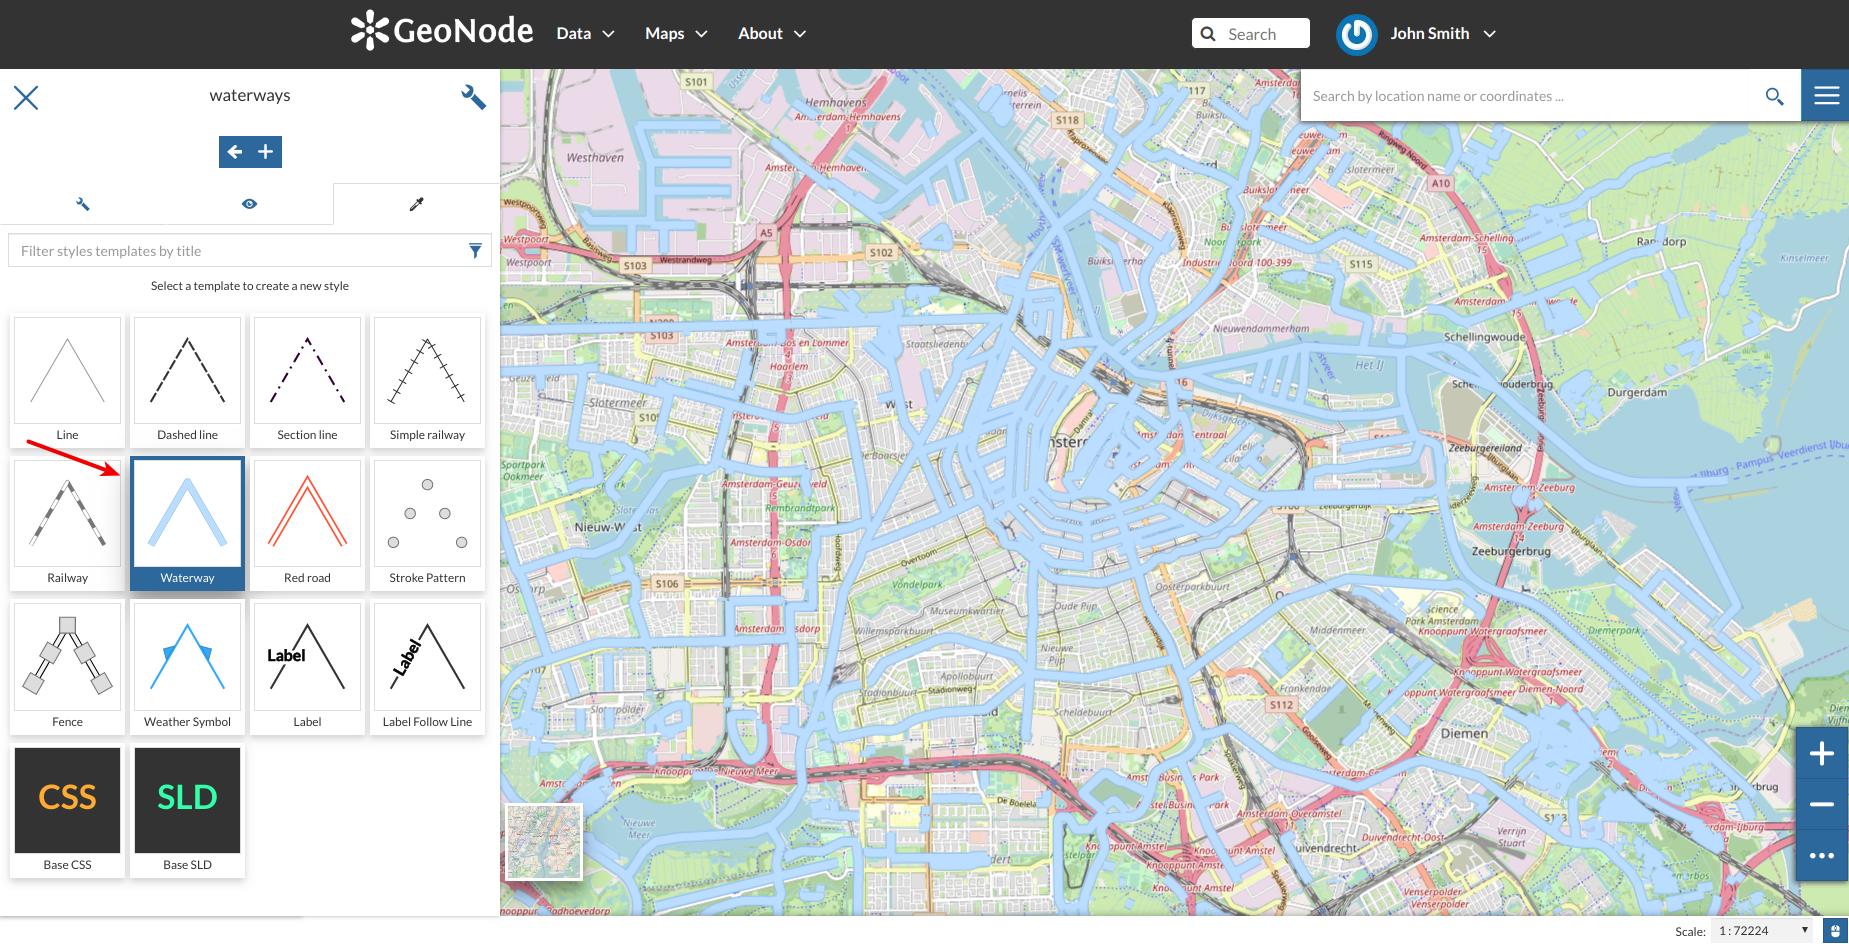Select the Railway template
Viewport: 1849px width, 944px height.
[x=67, y=523]
